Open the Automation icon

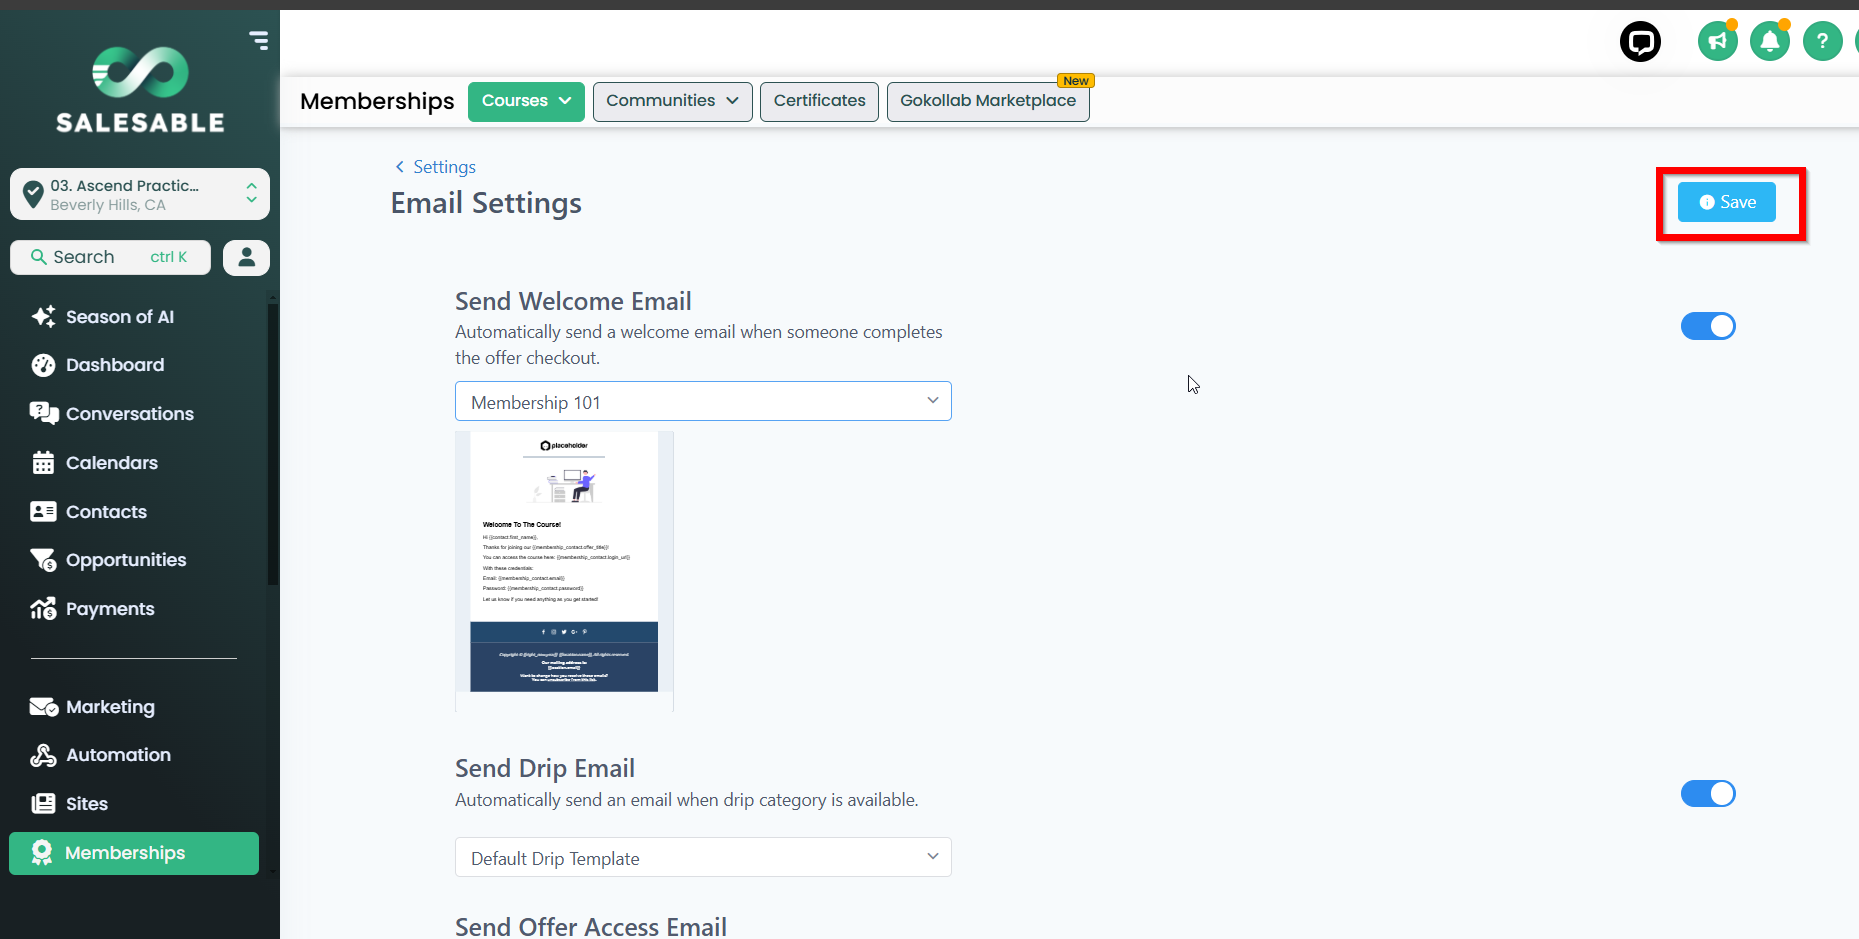(43, 755)
